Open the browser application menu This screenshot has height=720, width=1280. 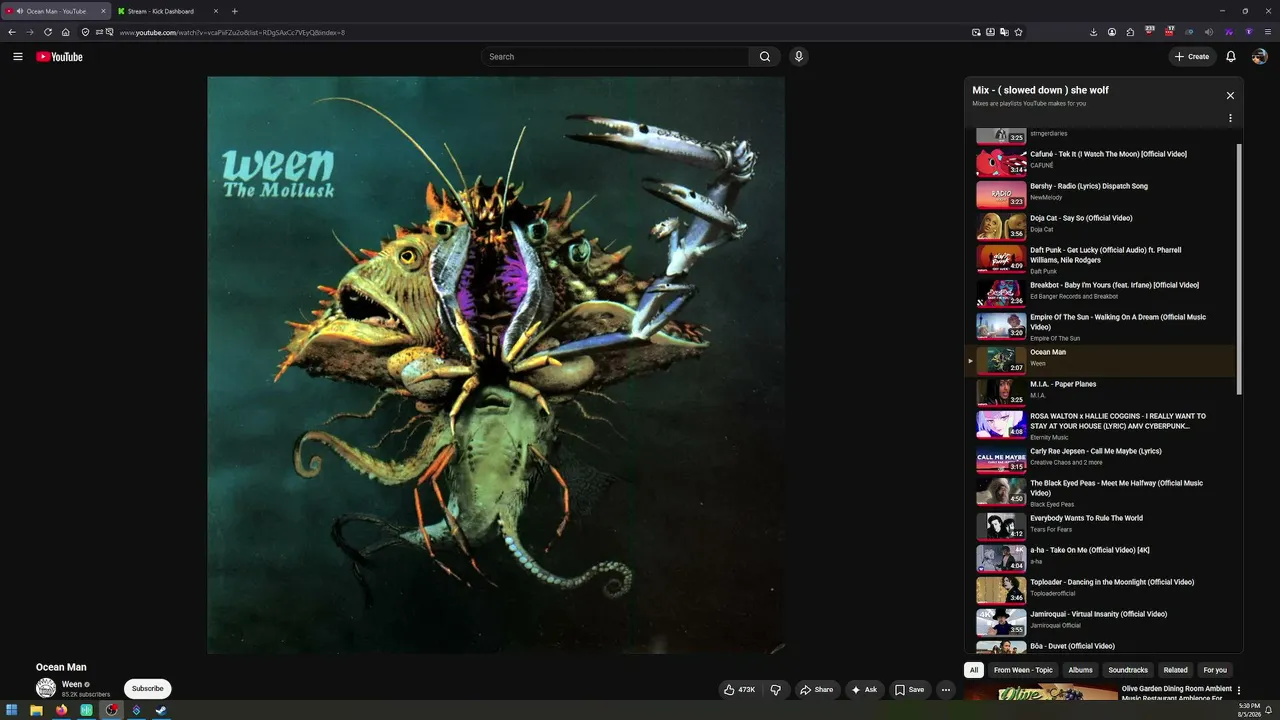pyautogui.click(x=1268, y=32)
